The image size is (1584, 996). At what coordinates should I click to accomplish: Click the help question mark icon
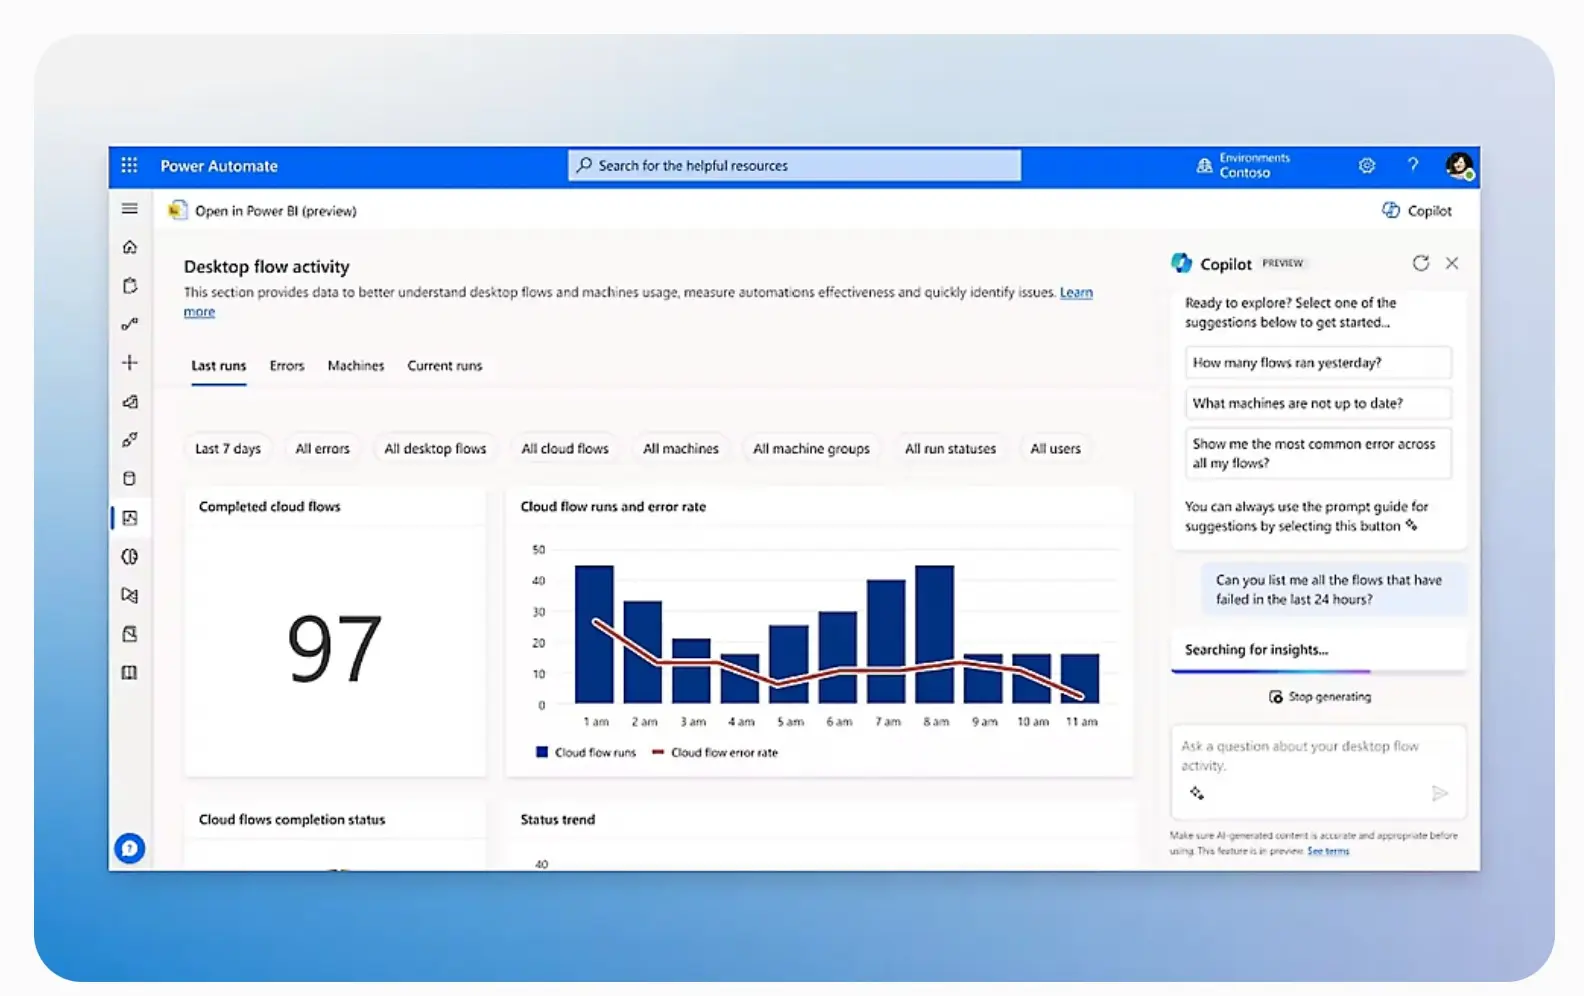pyautogui.click(x=1413, y=165)
